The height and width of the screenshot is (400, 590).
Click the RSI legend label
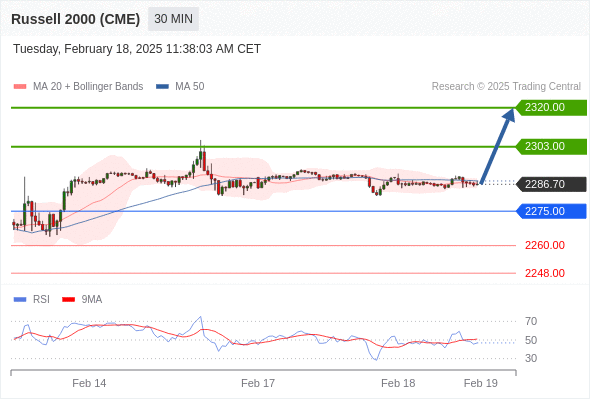tap(41, 300)
